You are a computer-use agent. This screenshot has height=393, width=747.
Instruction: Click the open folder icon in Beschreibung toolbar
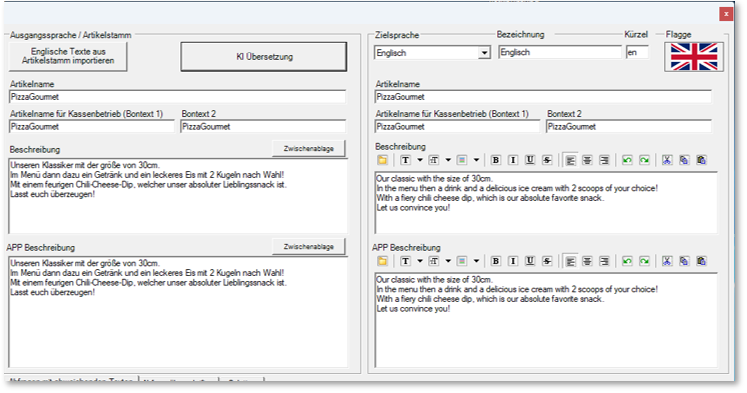click(x=382, y=160)
